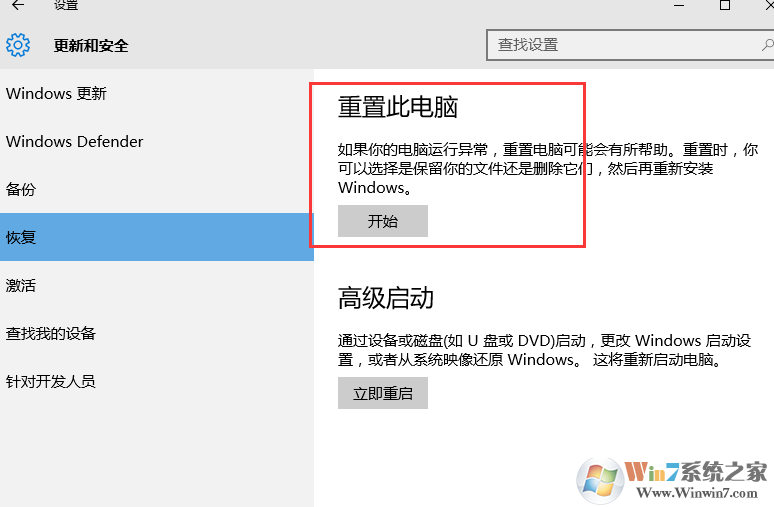This screenshot has height=507, width=774.
Task: Click the back arrow in title bar
Action: [18, 5]
